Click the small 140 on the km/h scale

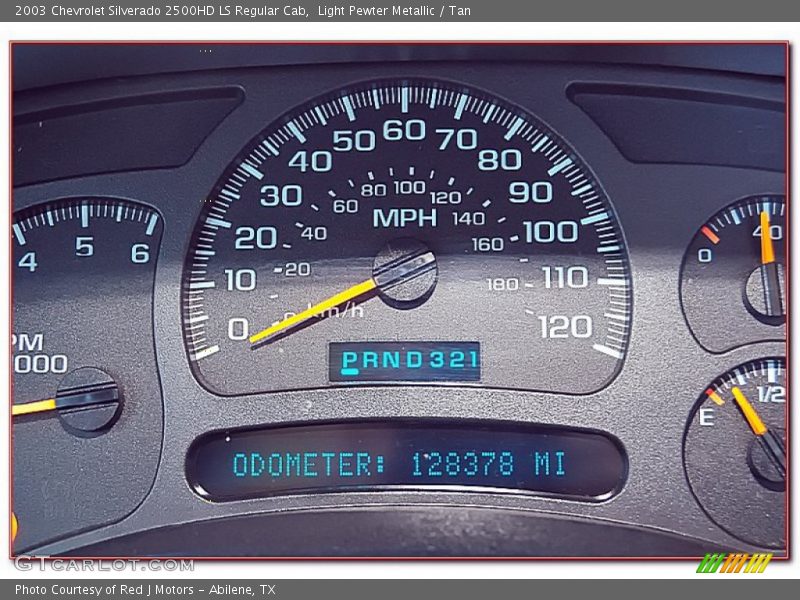click(469, 219)
